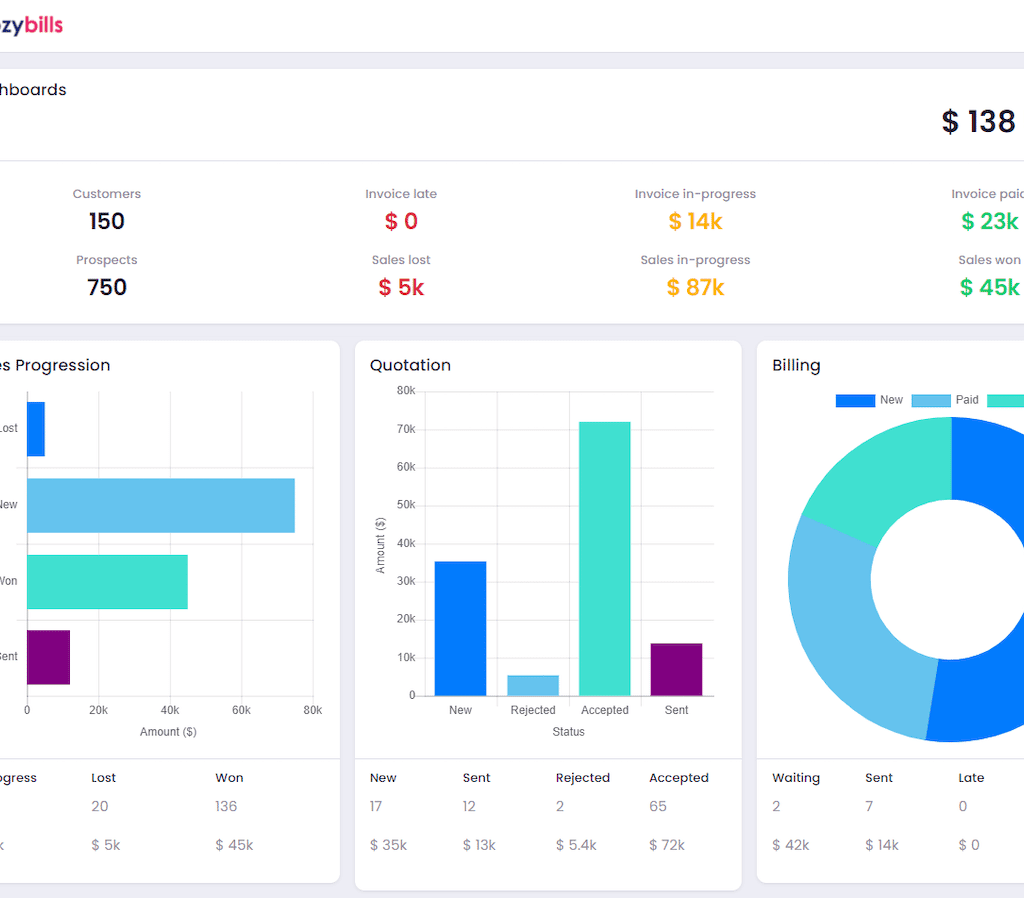
Task: Toggle the New legend item in Billing
Action: pyautogui.click(x=869, y=400)
